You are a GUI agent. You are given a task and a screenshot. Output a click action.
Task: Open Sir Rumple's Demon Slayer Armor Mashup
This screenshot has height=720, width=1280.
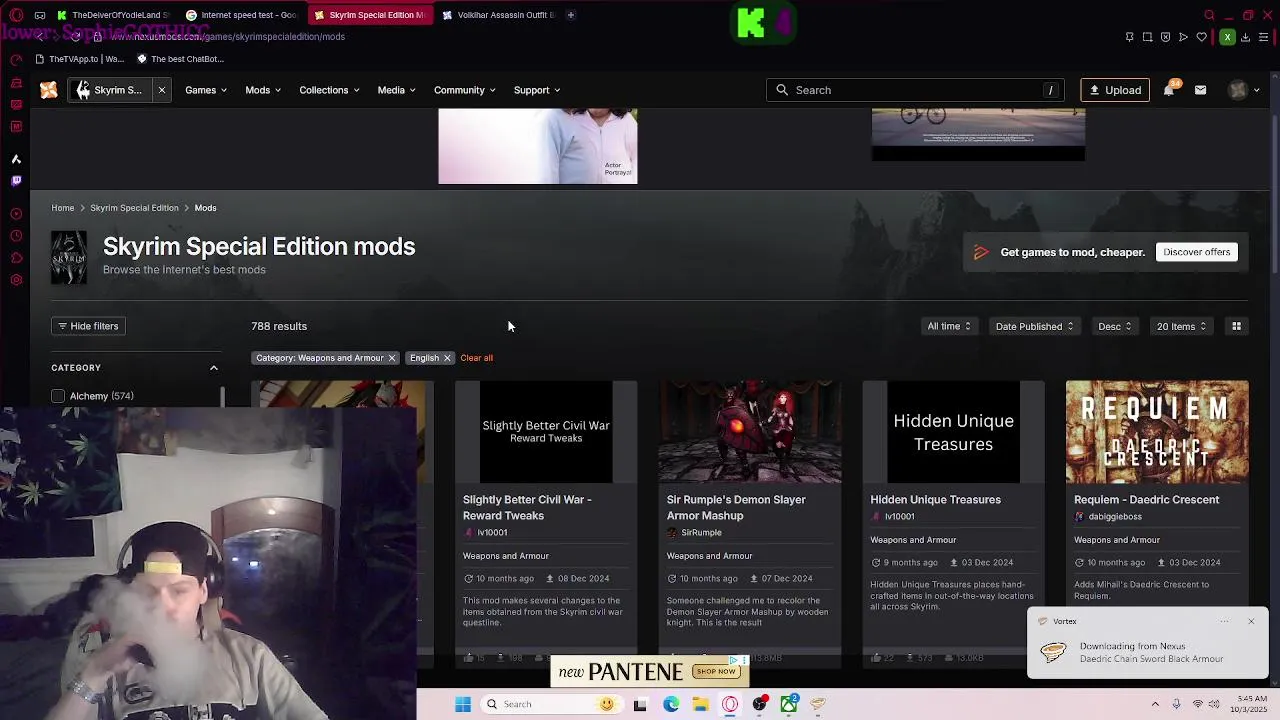(x=736, y=507)
